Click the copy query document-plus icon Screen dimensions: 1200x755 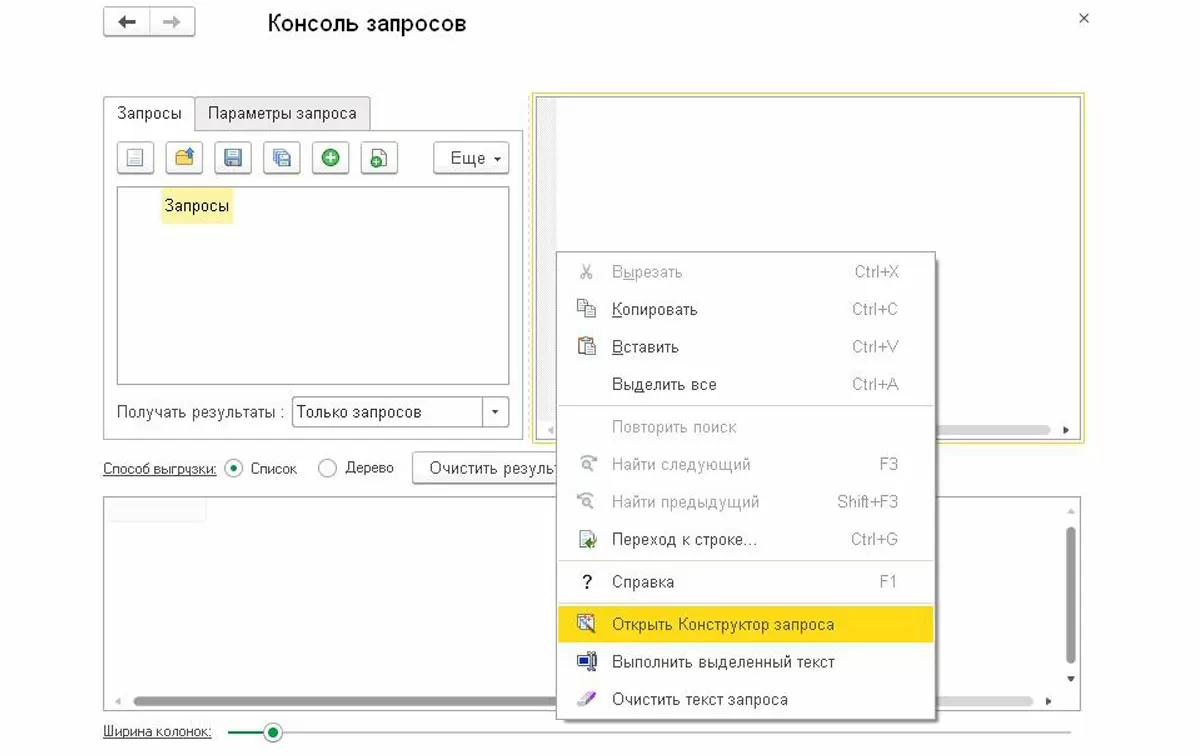point(379,158)
